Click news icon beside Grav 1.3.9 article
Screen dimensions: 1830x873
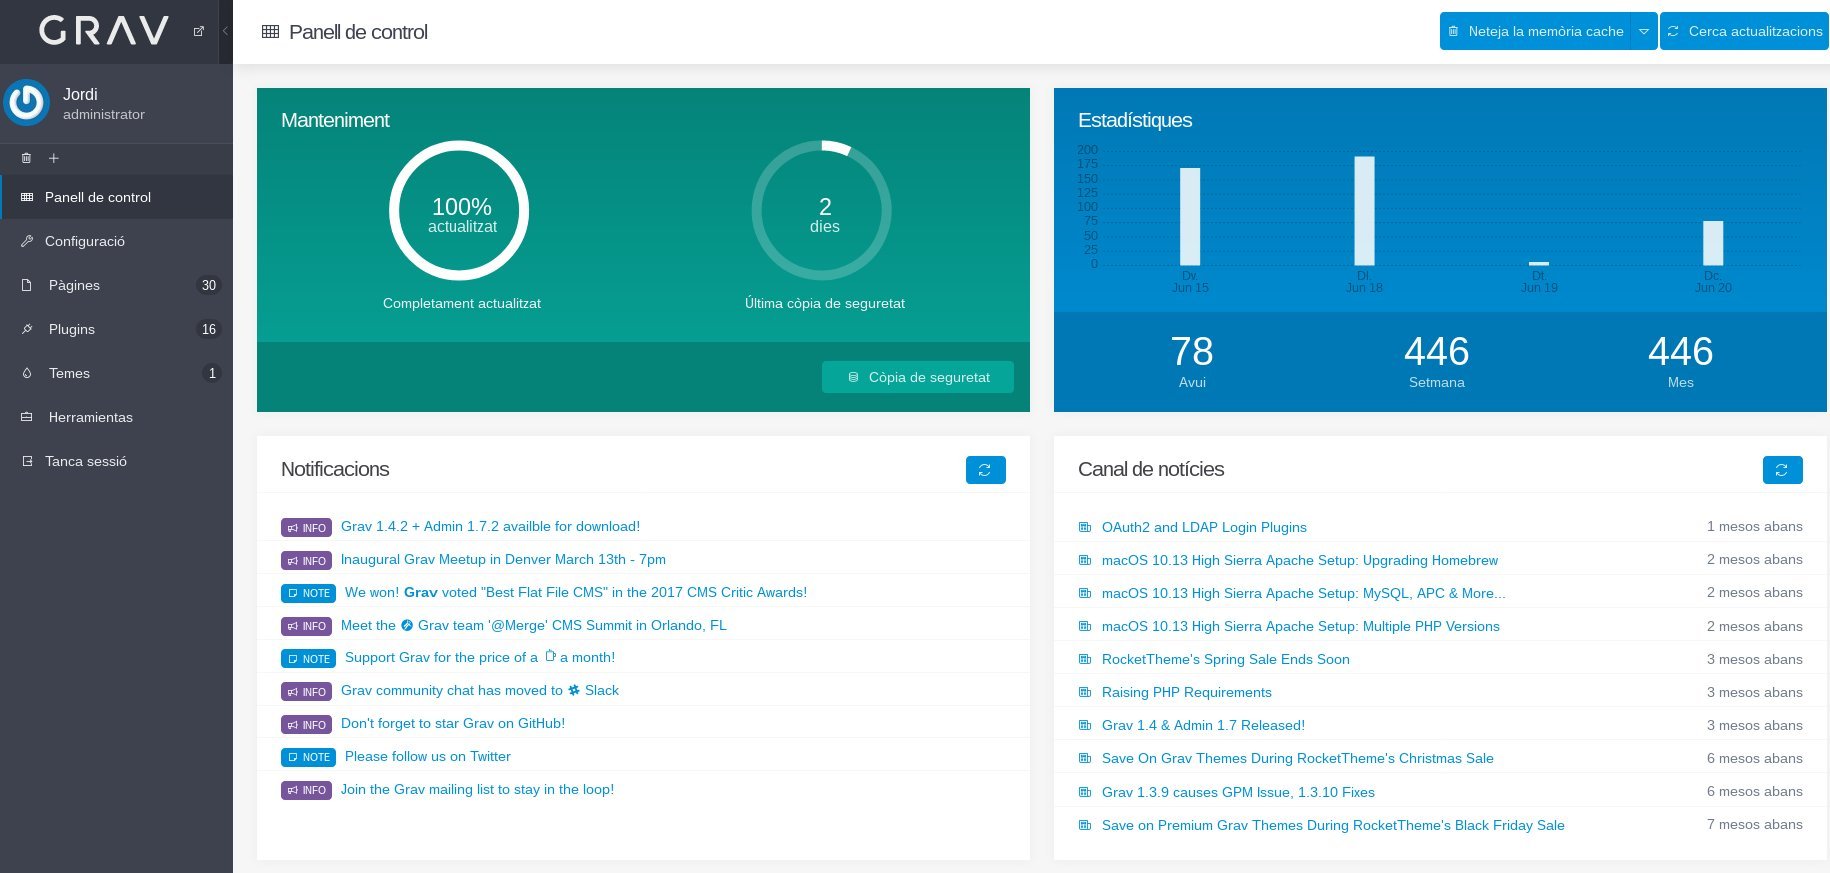(1085, 792)
